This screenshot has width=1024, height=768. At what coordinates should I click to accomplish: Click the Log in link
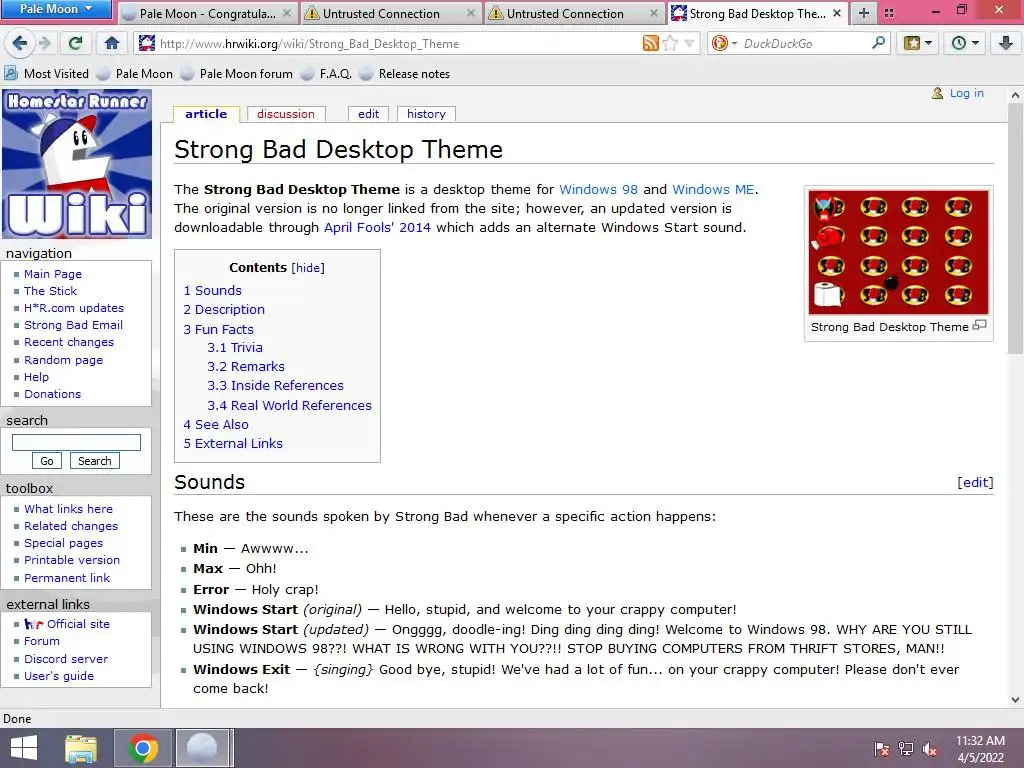[967, 93]
